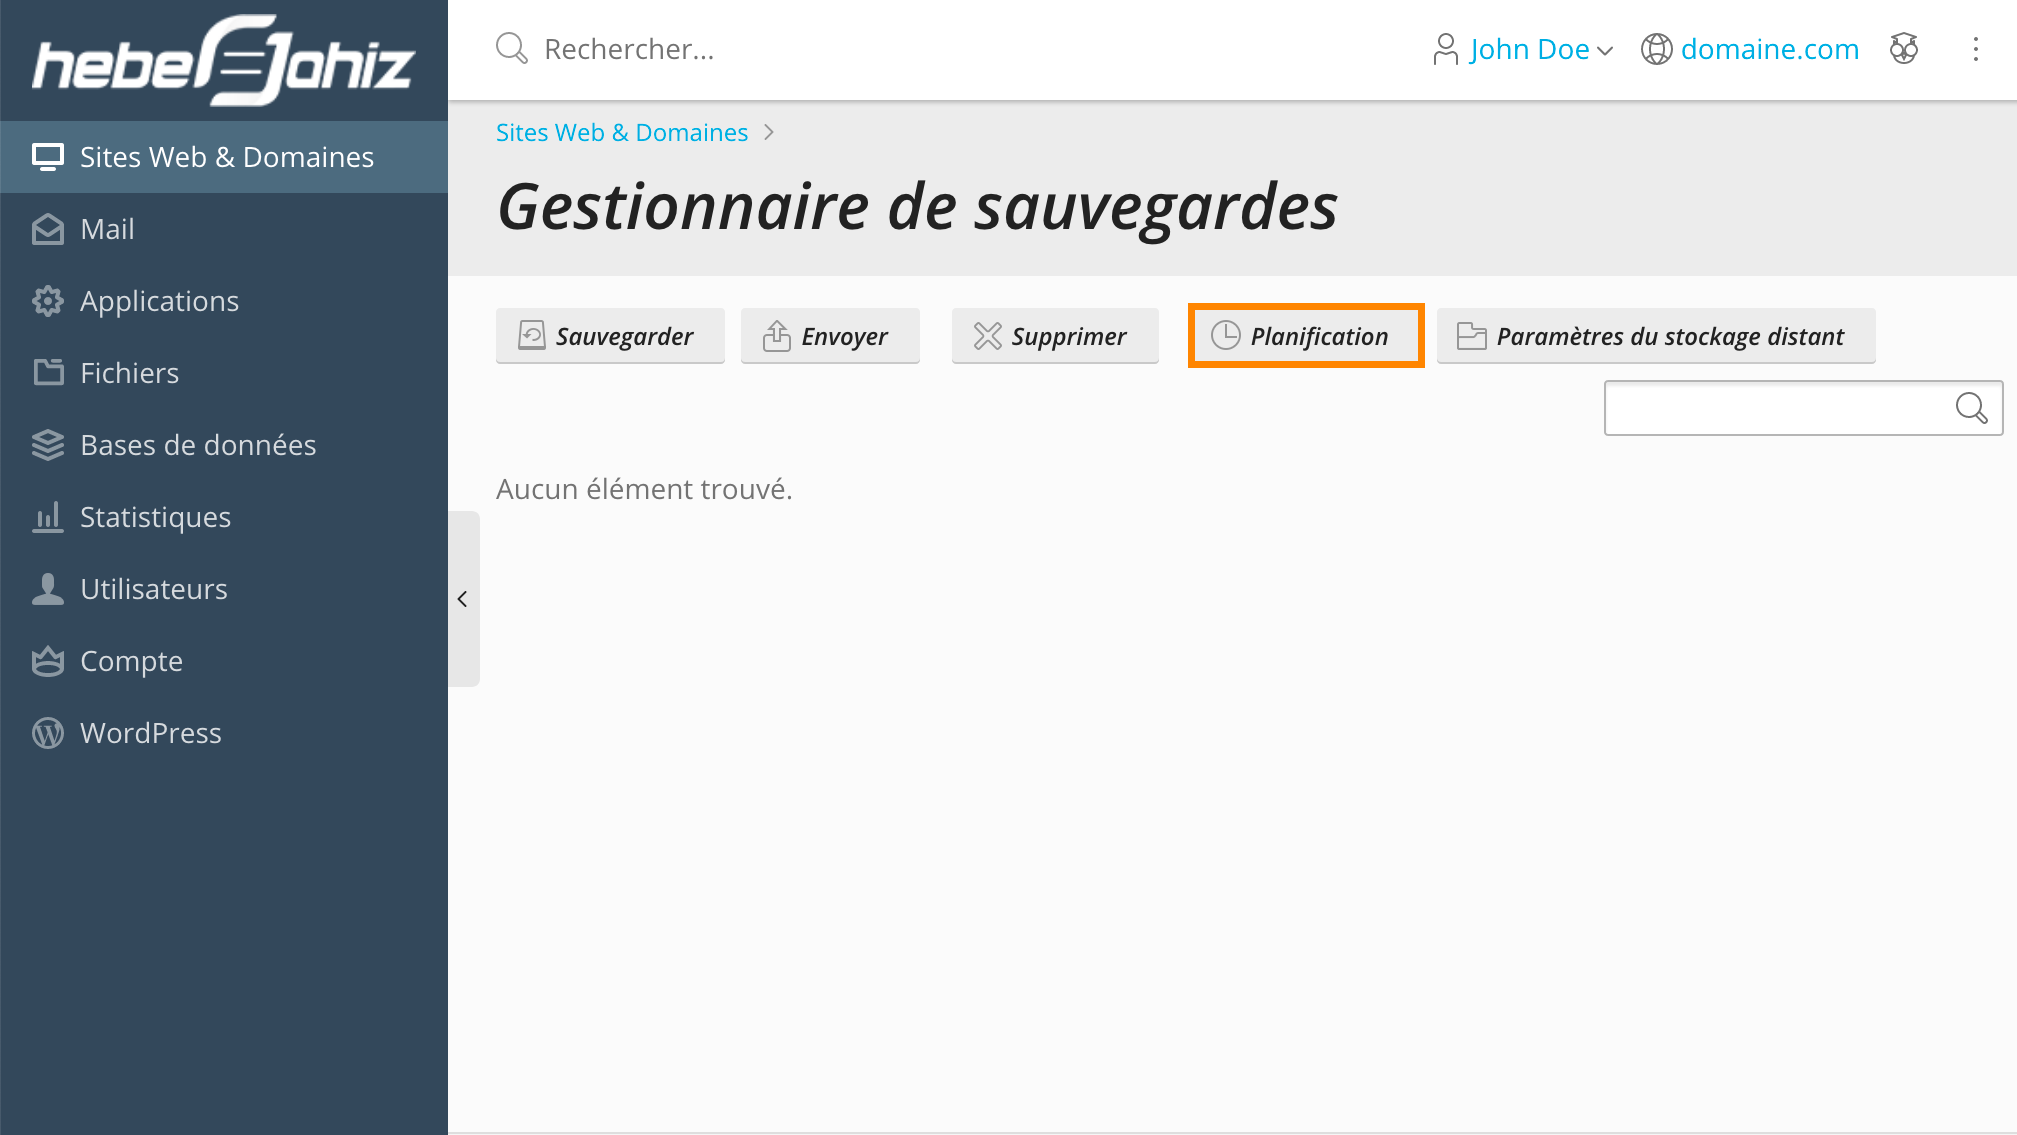Click the Sauvegarder button
This screenshot has width=2017, height=1135.
(x=610, y=336)
